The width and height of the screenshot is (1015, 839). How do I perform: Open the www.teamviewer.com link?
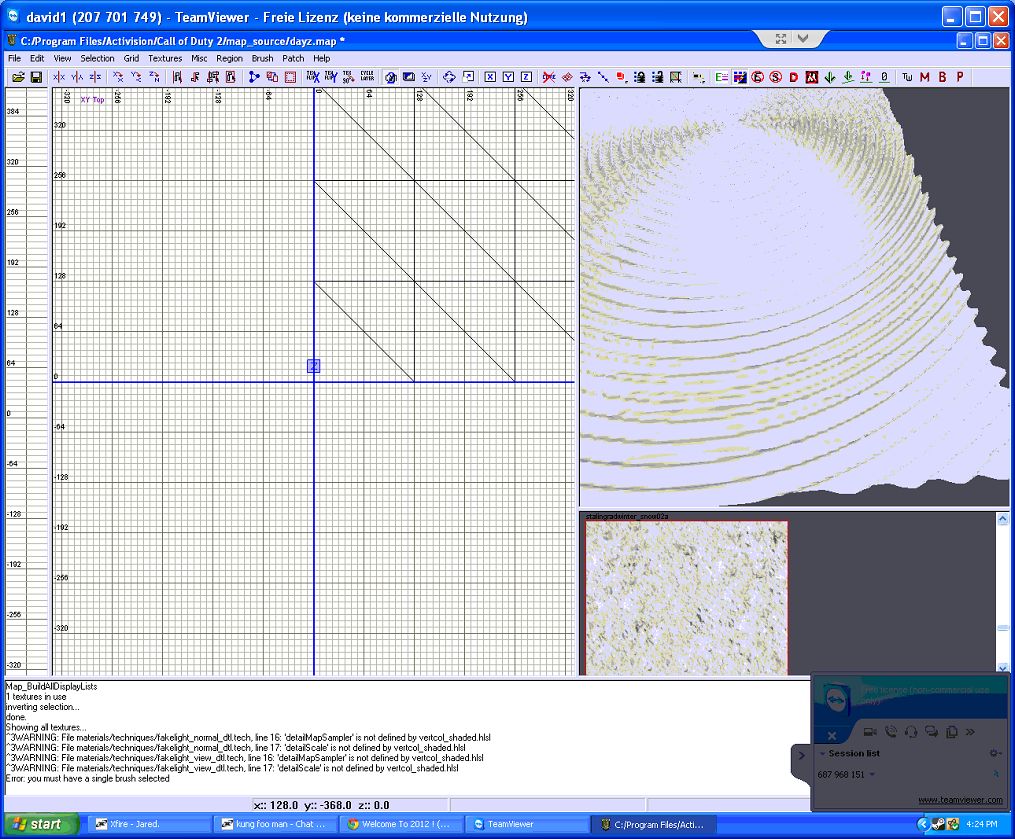click(960, 800)
